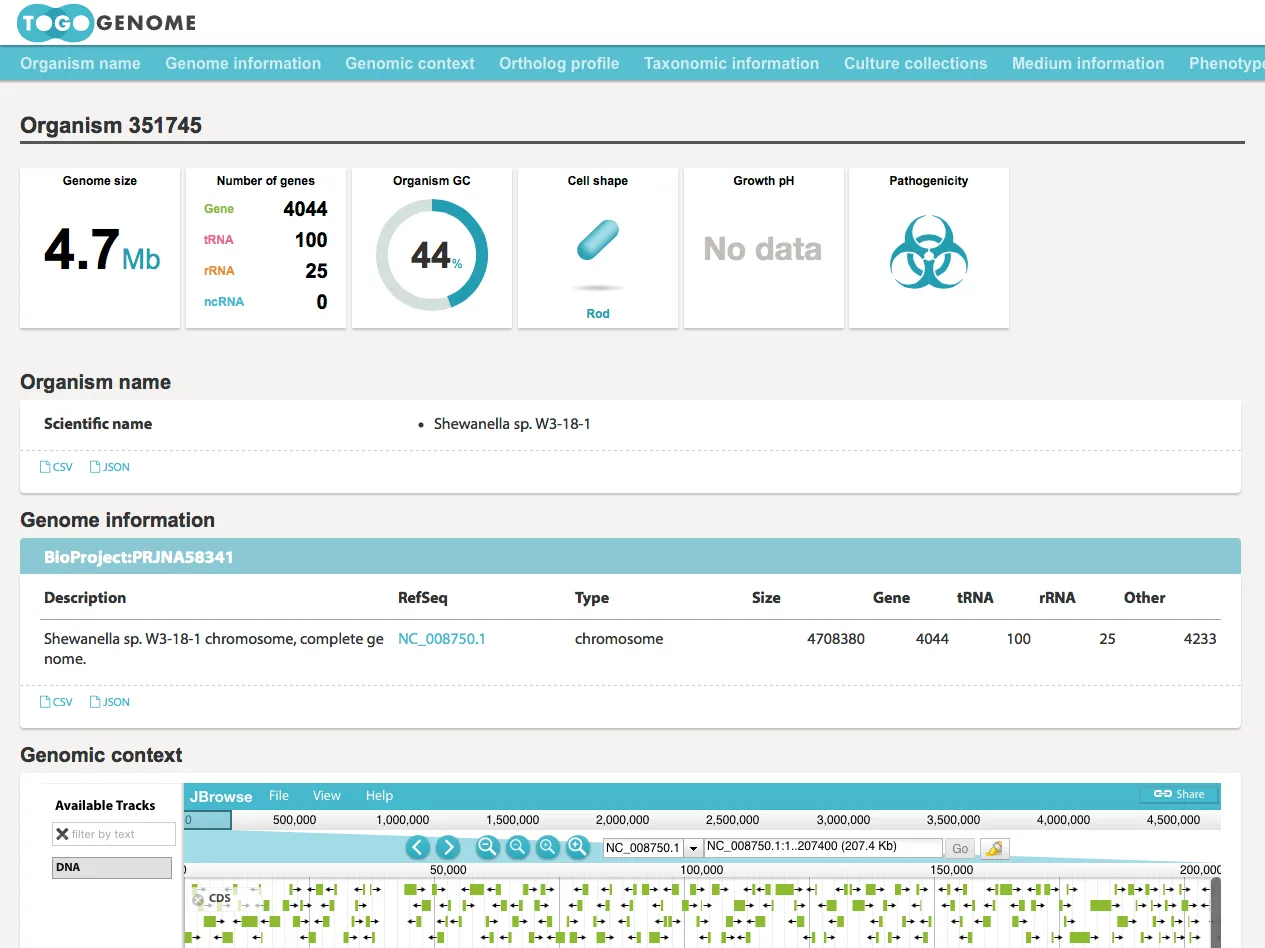The image size is (1265, 948).
Task: Focus the filter by text field
Action: pyautogui.click(x=114, y=834)
